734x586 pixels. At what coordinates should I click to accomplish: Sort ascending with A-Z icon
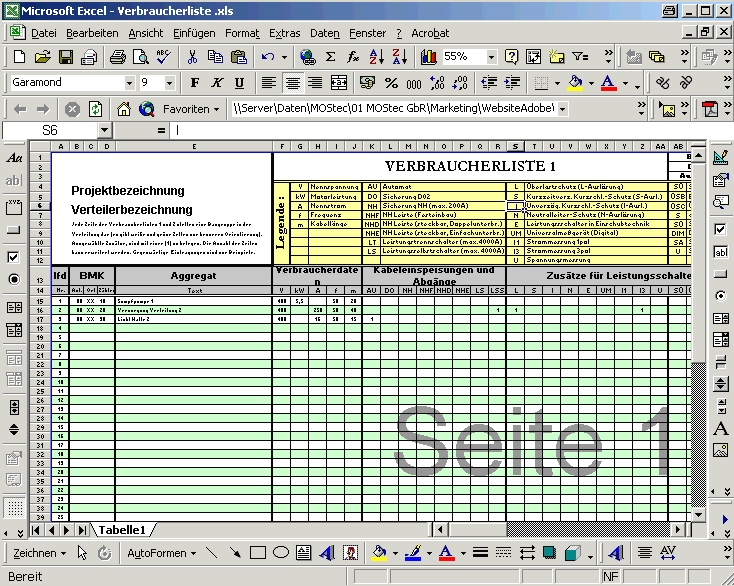pyautogui.click(x=377, y=57)
